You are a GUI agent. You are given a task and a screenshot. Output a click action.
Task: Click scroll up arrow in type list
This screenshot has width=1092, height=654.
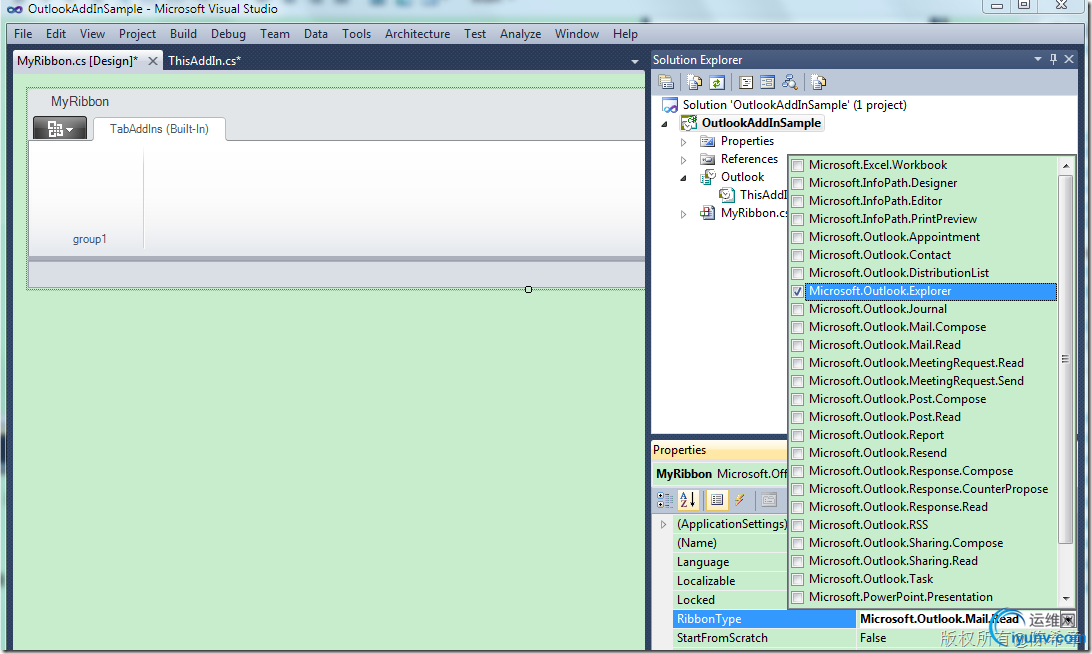[x=1066, y=166]
